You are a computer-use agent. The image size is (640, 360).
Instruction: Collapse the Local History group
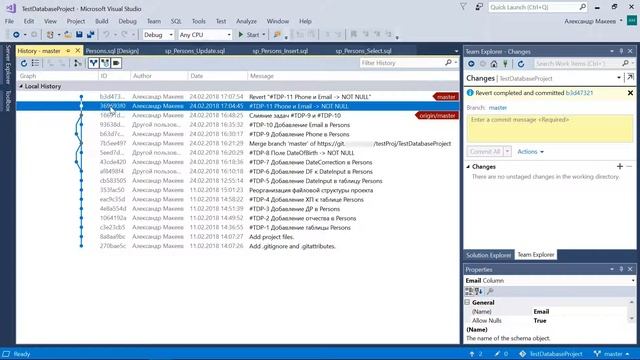click(21, 86)
